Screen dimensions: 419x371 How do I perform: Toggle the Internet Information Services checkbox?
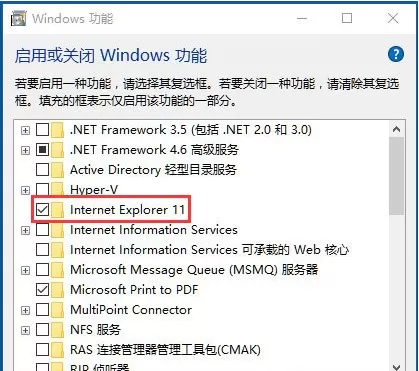click(42, 230)
